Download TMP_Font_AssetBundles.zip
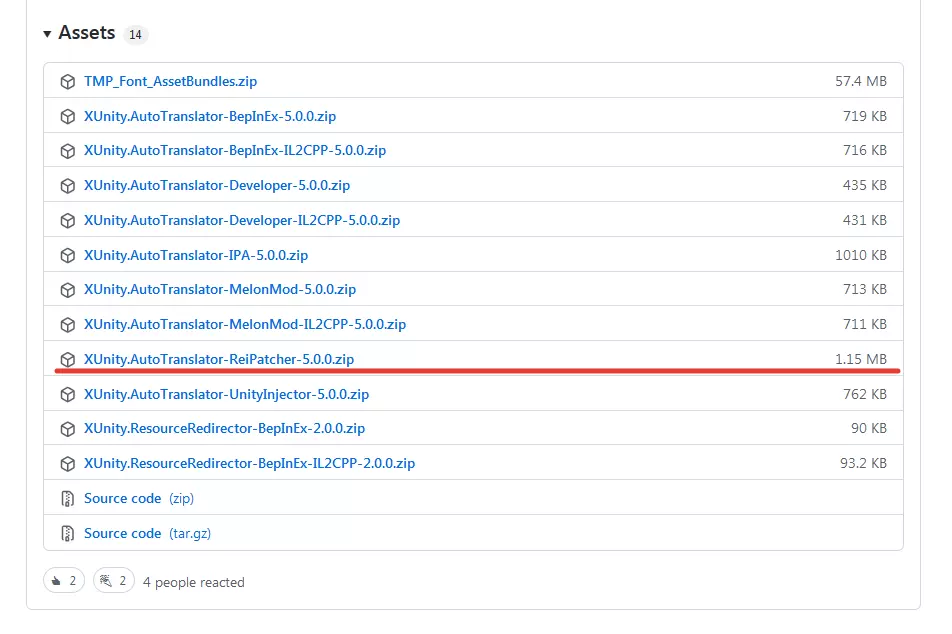The image size is (952, 634). click(170, 81)
